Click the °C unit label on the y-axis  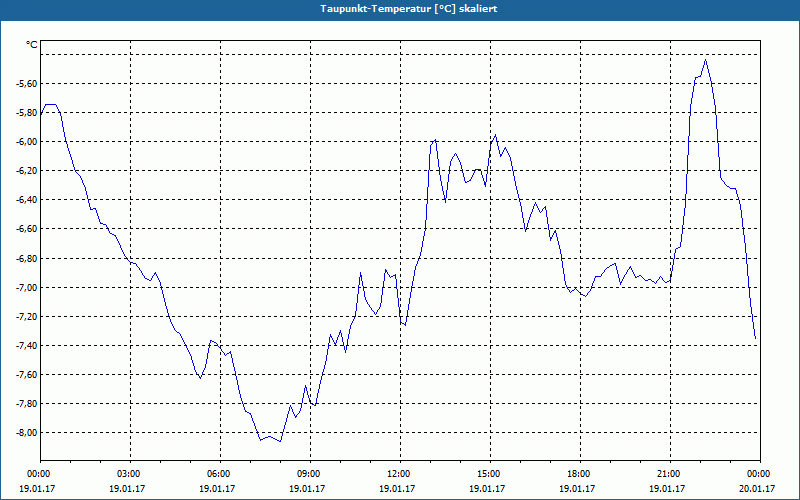32,45
